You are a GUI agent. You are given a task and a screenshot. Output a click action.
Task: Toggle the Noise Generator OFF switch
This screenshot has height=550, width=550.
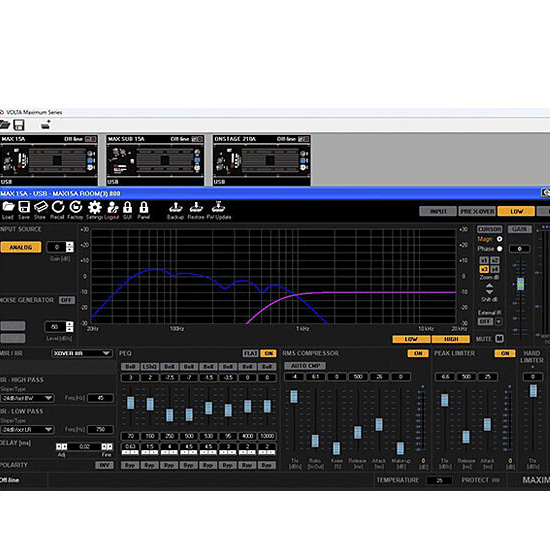67,300
